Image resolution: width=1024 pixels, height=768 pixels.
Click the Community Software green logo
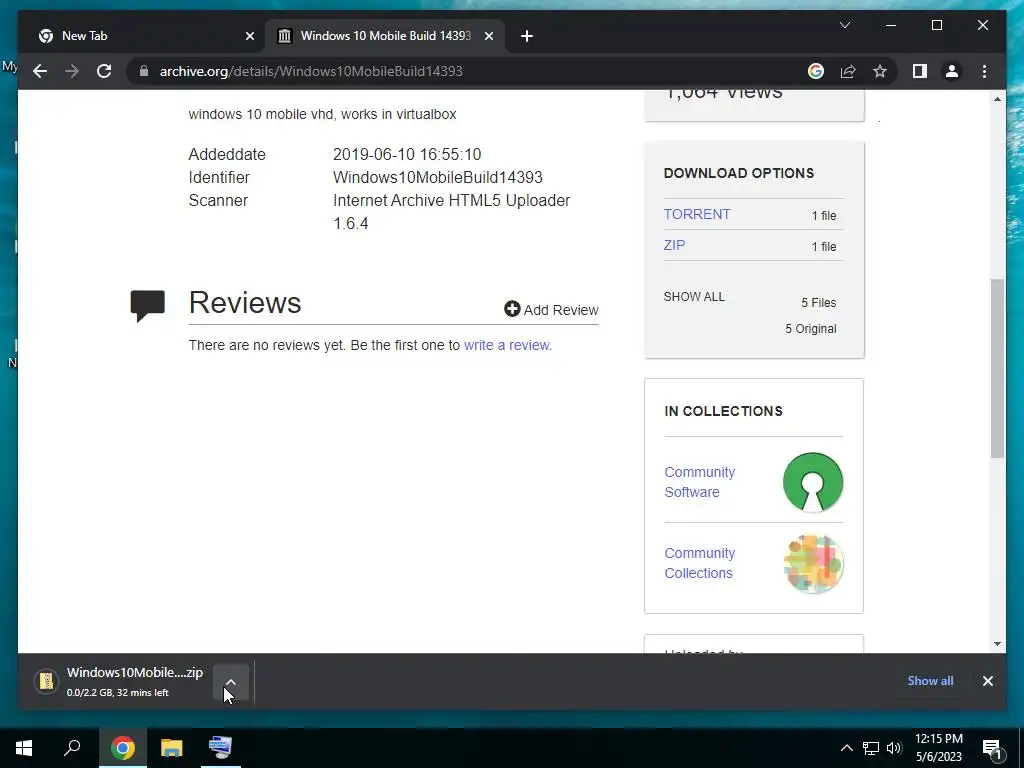(x=812, y=482)
